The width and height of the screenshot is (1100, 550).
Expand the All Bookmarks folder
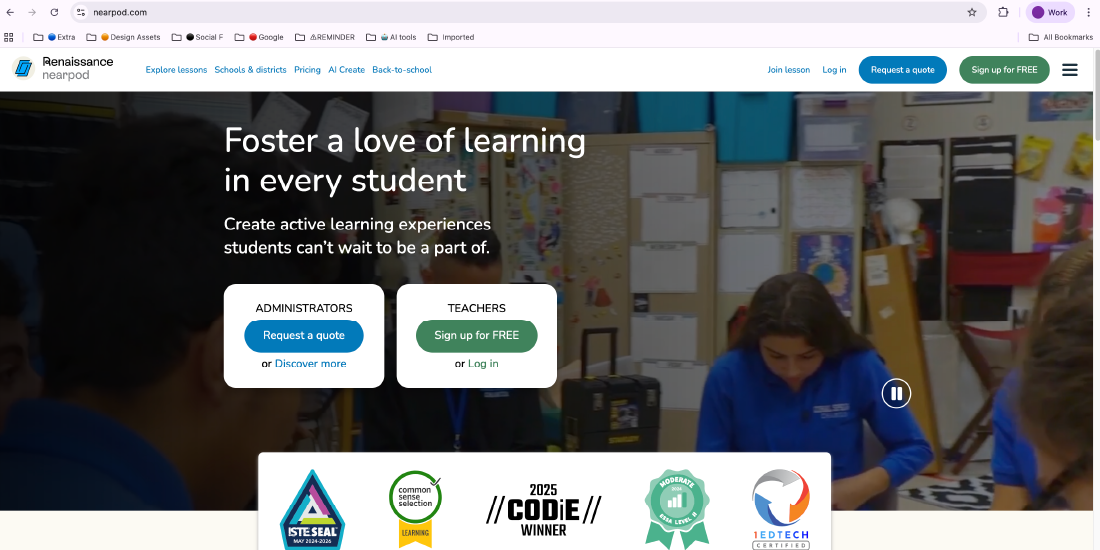click(1061, 37)
